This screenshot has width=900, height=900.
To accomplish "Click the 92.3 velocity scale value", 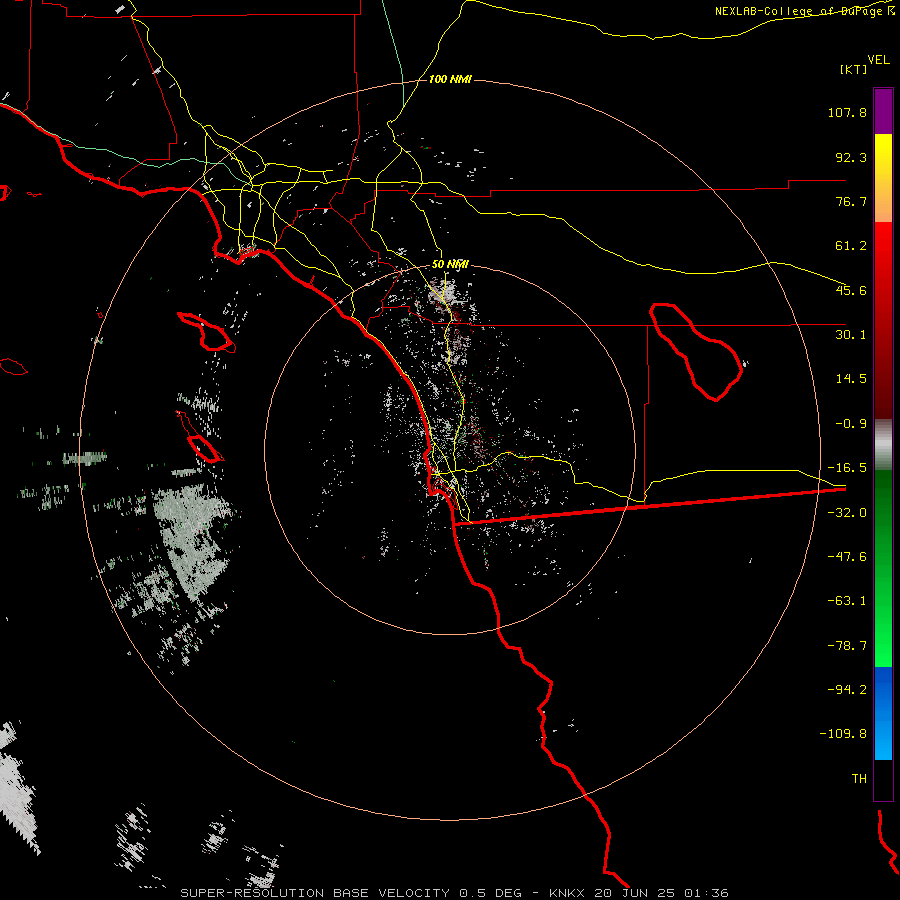I will click(851, 157).
